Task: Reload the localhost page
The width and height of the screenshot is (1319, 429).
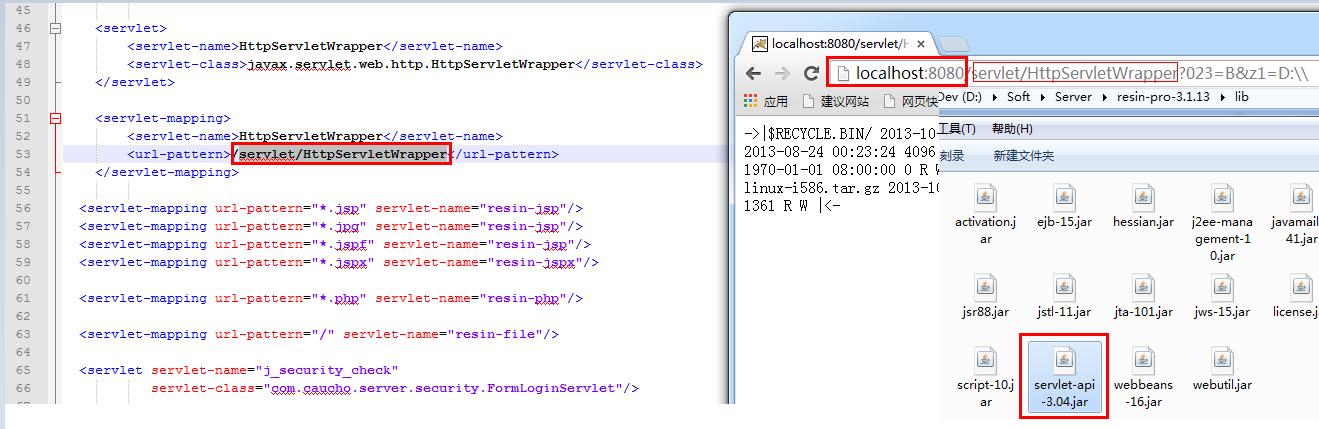Action: tap(811, 73)
